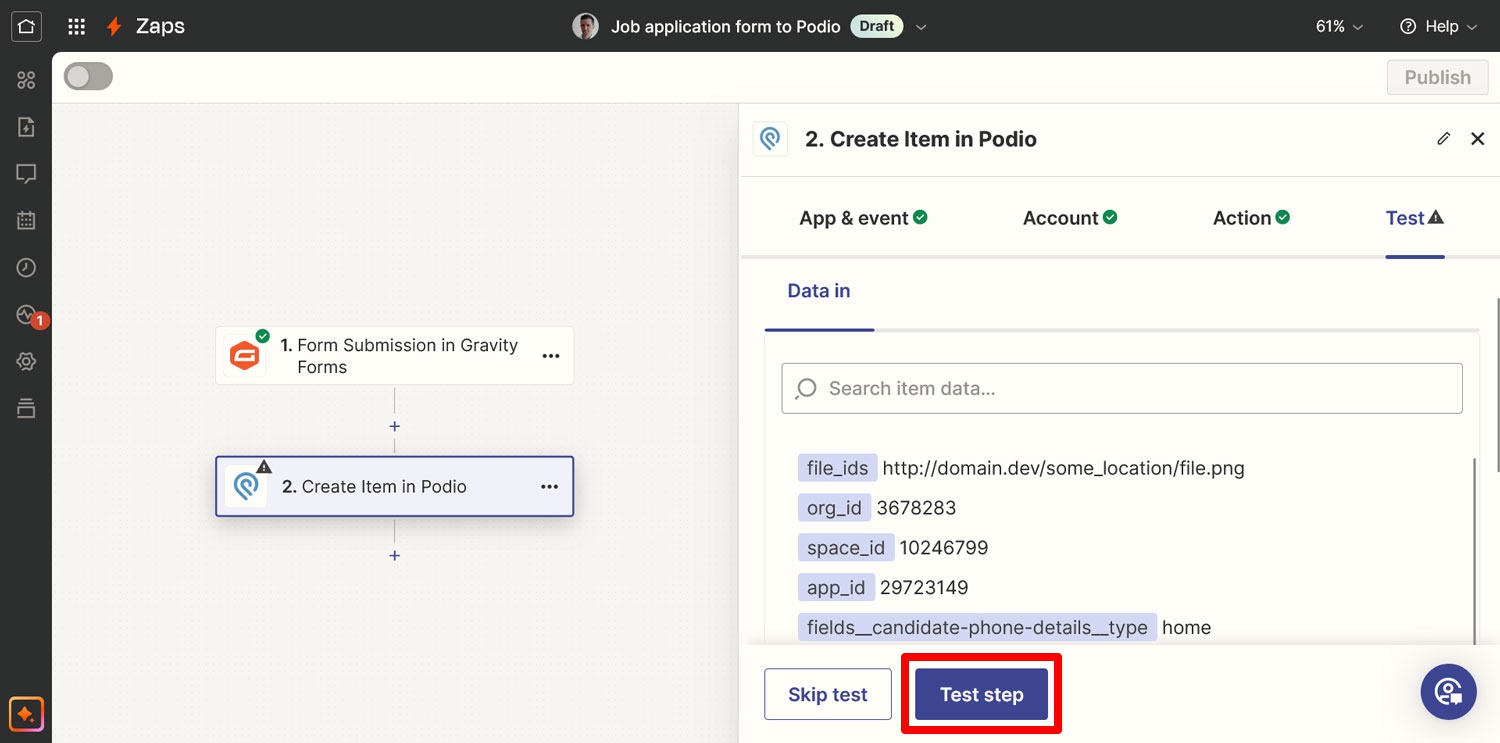Switch to the App & event tab
The image size is (1500, 743).
coord(863,218)
